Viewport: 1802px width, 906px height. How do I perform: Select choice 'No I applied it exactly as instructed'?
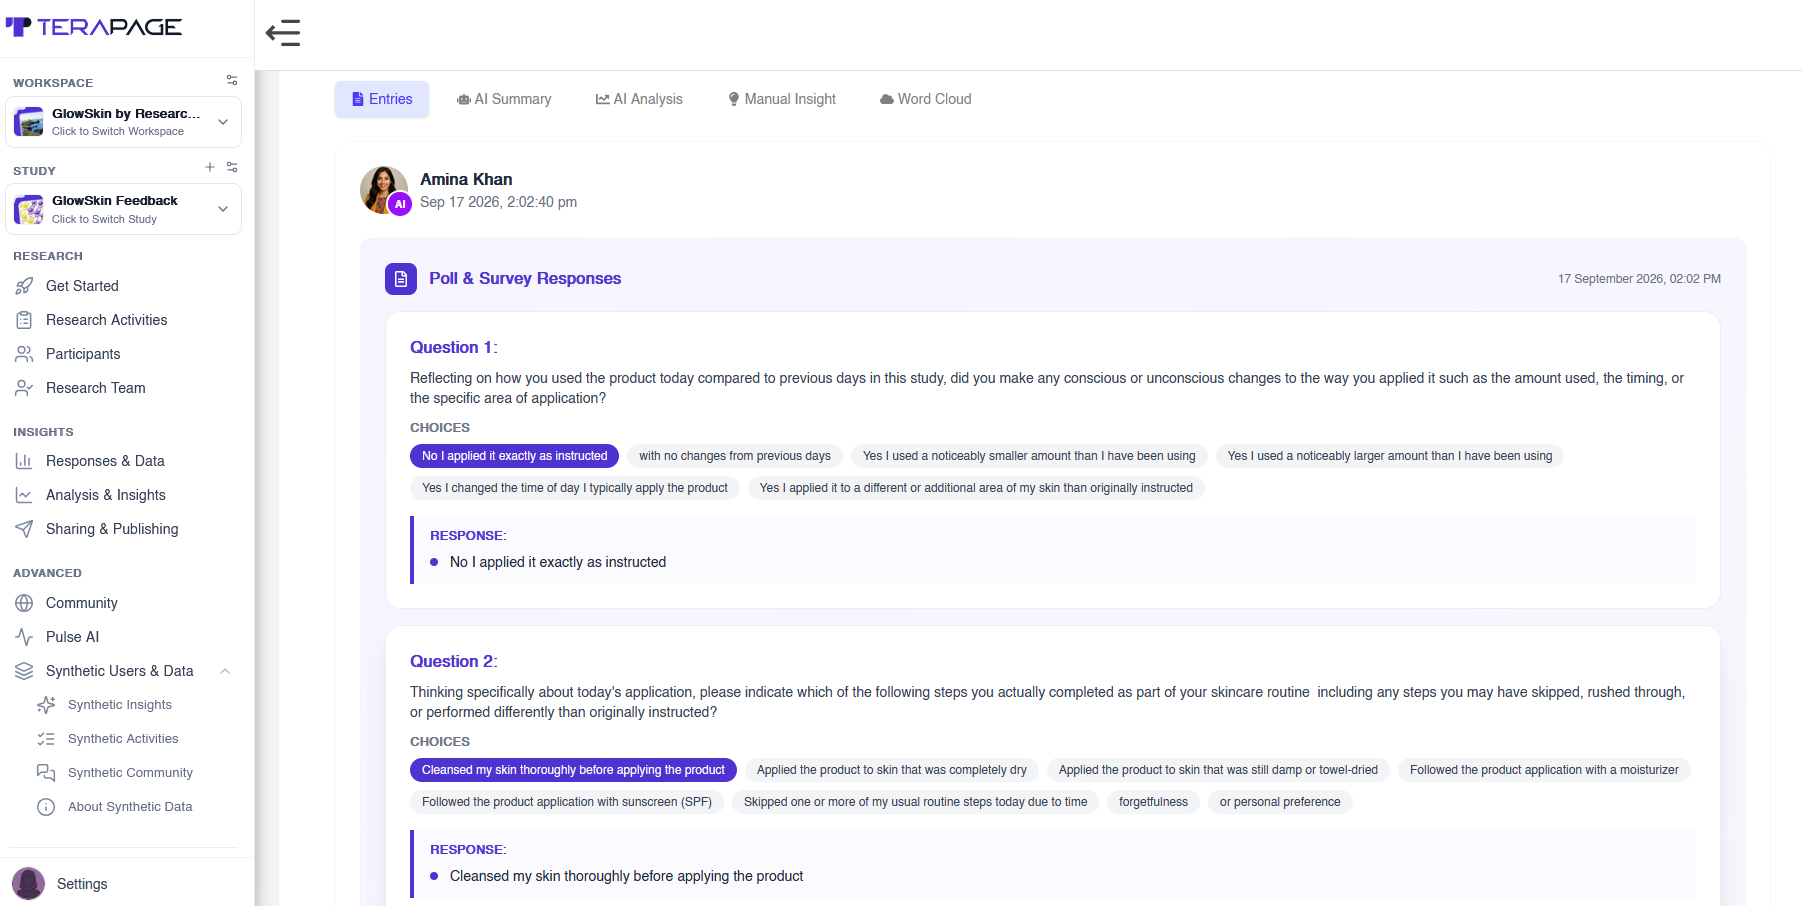tap(514, 456)
